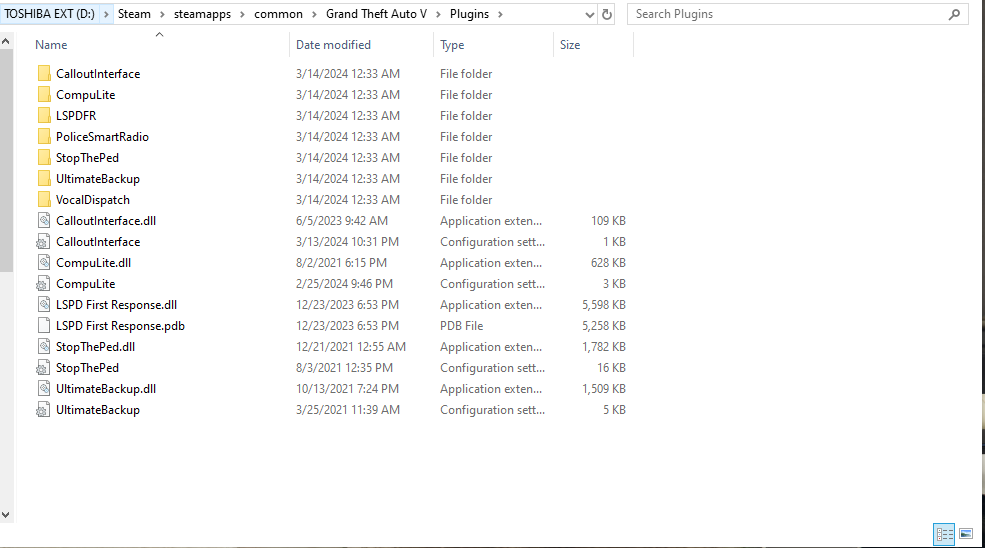Screen dimensions: 985x548
Task: Click the StopThePed configuration settings icon
Action: pyautogui.click(x=43, y=368)
